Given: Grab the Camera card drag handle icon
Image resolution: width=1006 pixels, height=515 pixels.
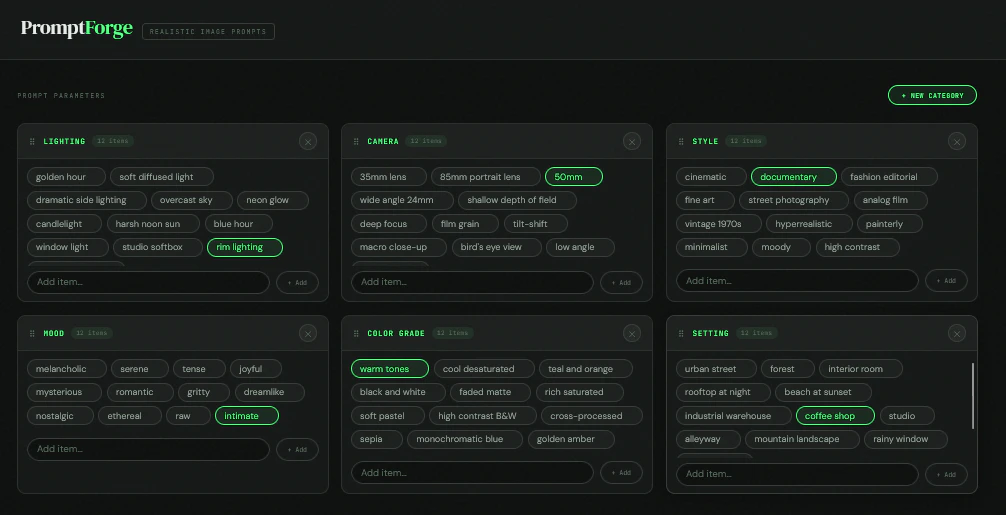Looking at the screenshot, I should click(x=356, y=142).
